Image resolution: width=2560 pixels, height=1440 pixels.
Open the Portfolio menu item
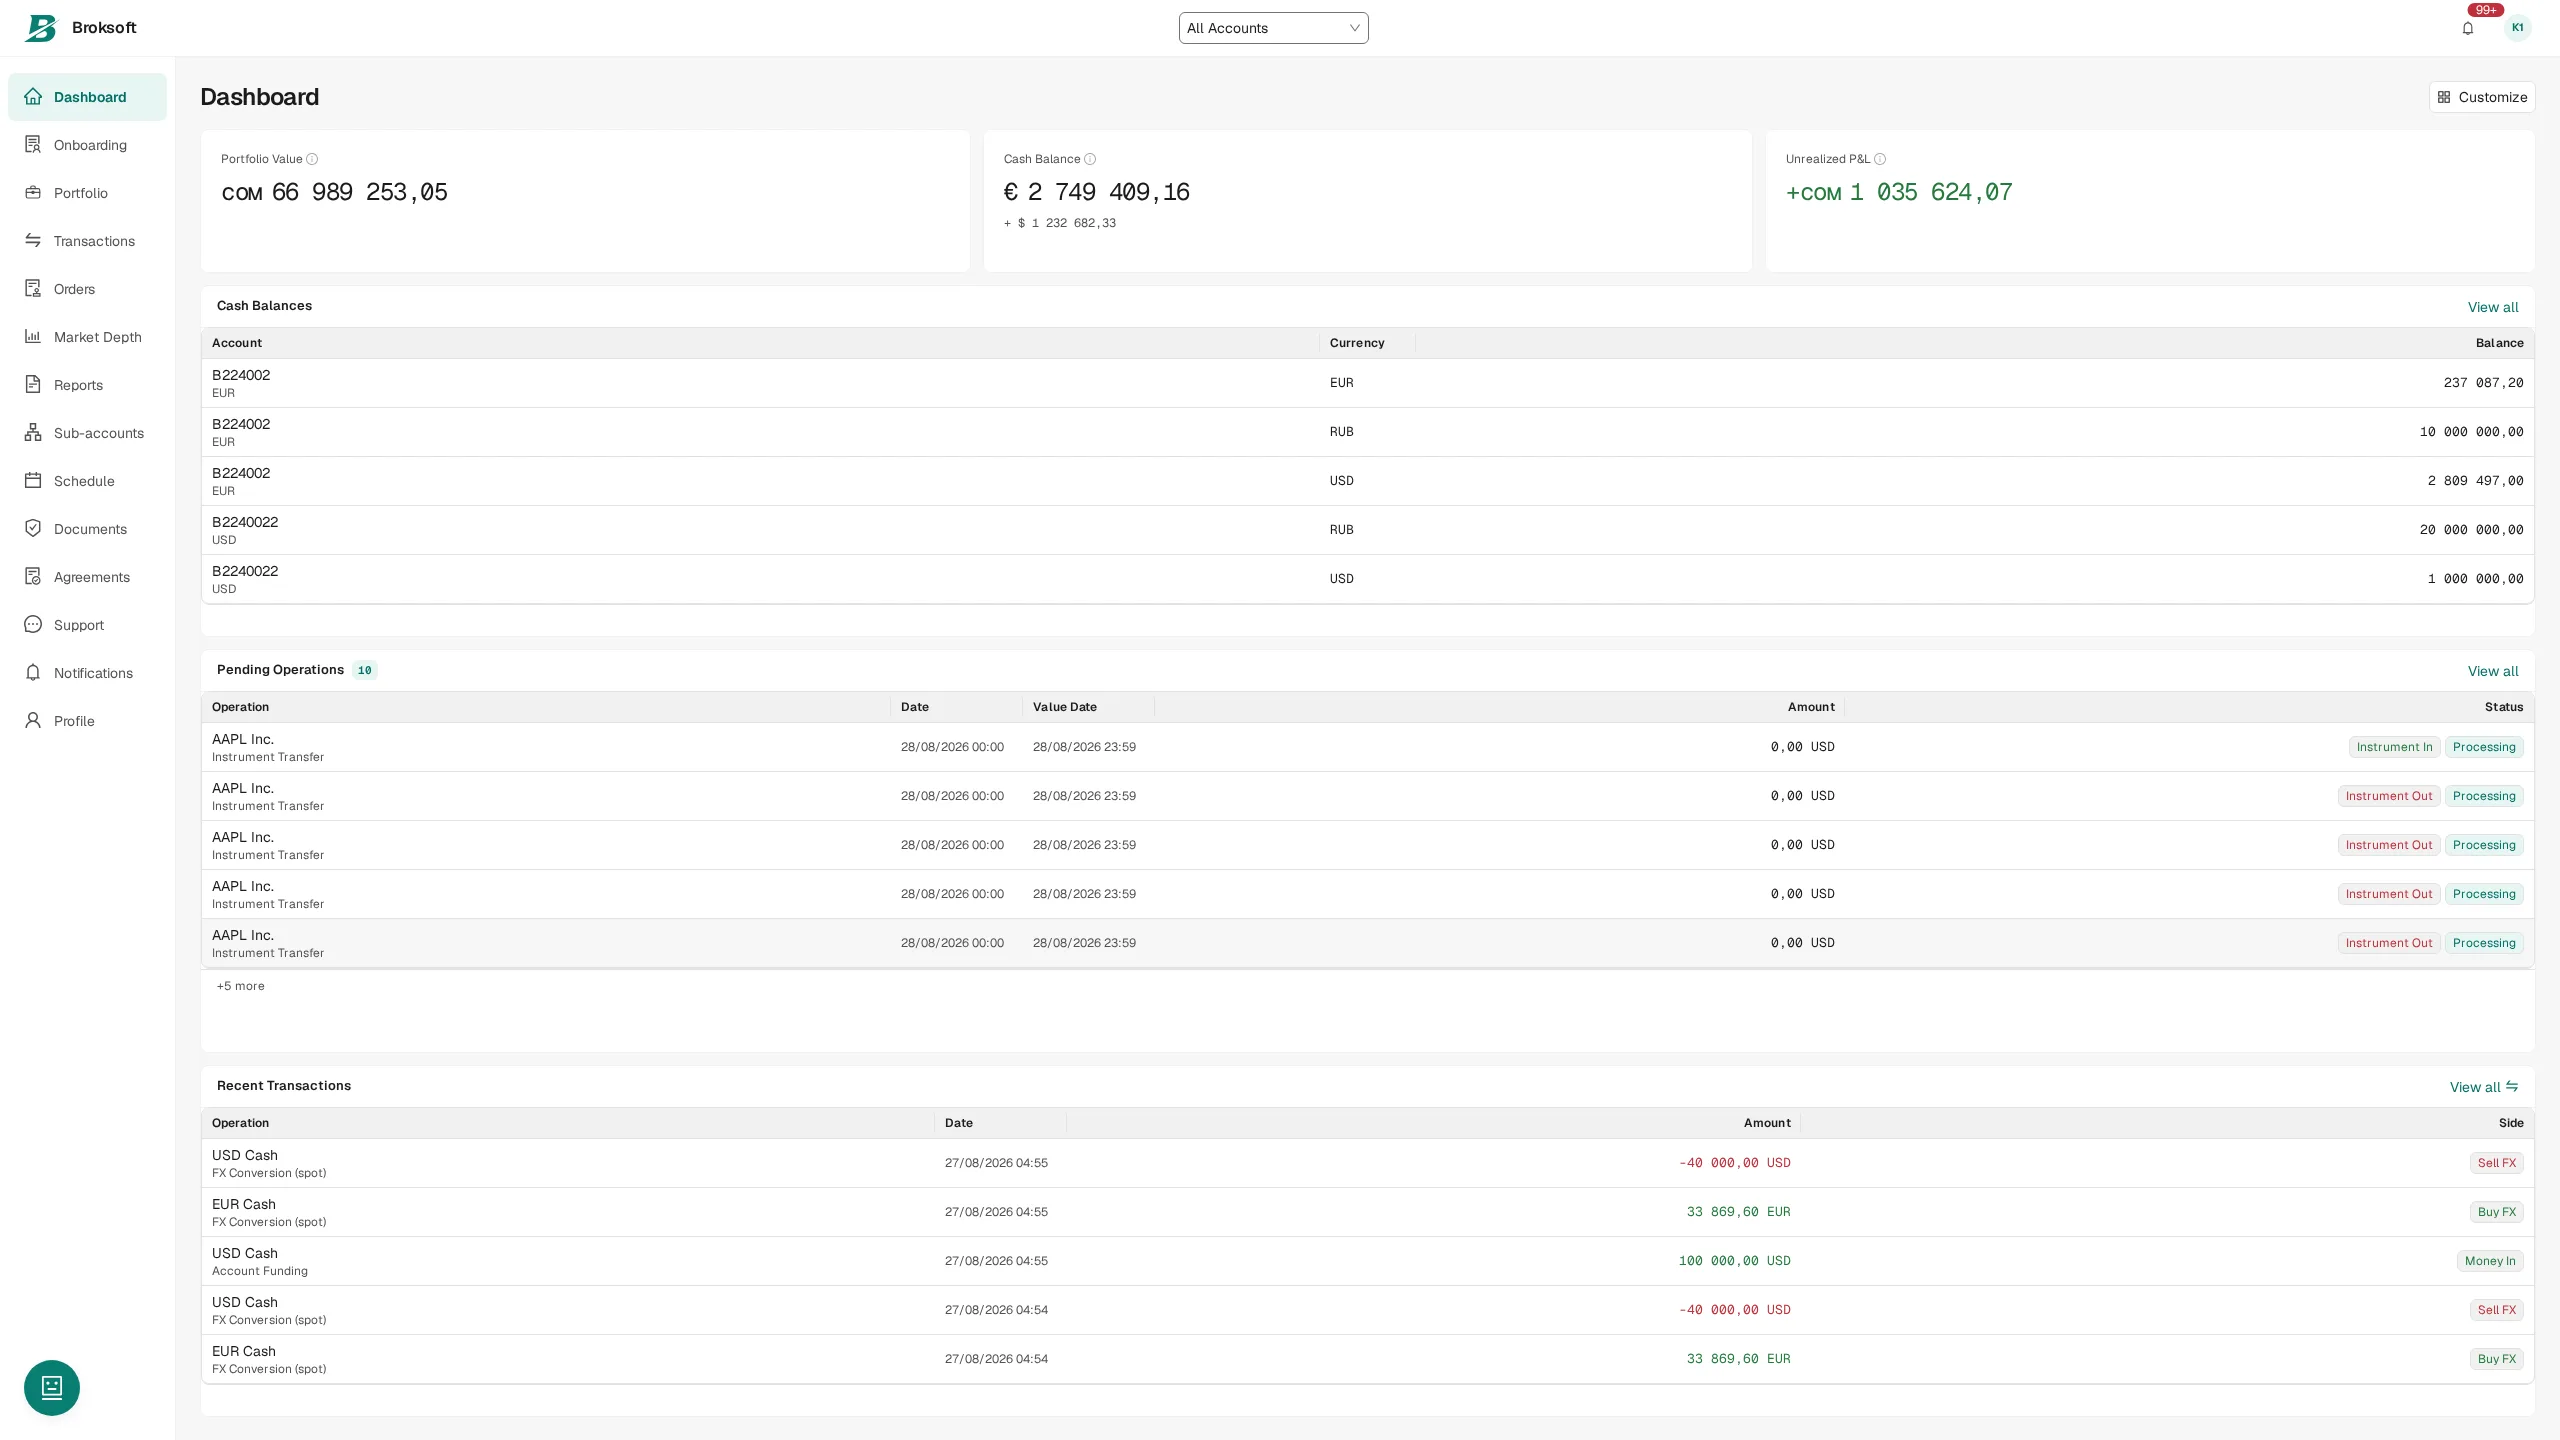[x=87, y=193]
